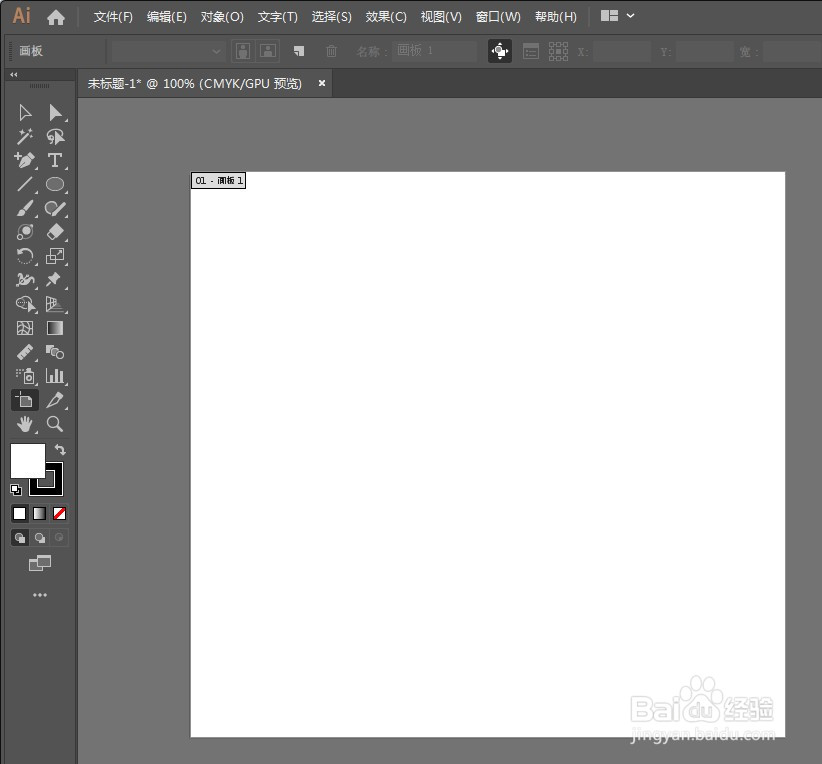
Task: Set drawing mode to Draw Behind
Action: point(40,537)
